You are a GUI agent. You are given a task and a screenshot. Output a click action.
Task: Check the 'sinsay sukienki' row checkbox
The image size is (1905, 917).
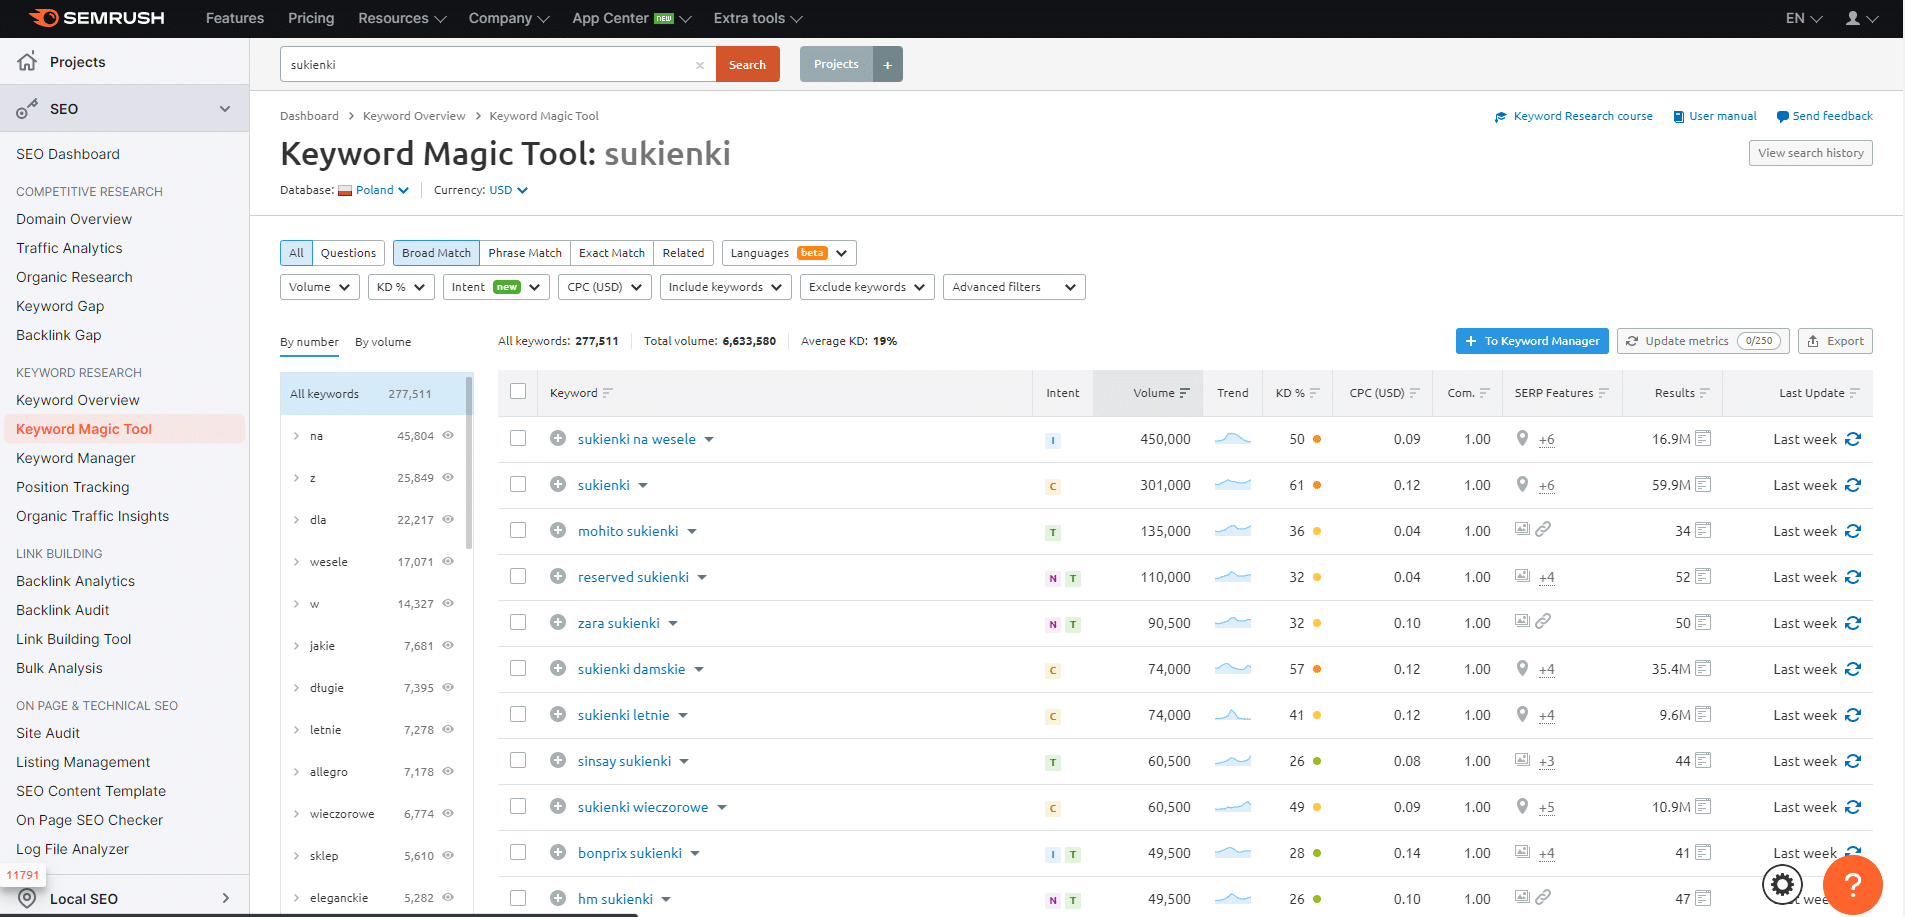tap(518, 760)
